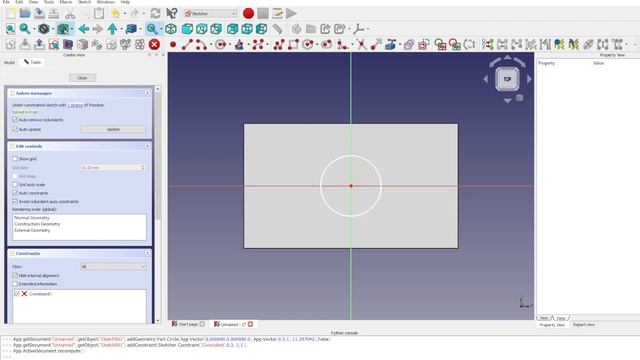Select Construction Geometry in rendering order list
Image resolution: width=640 pixels, height=360 pixels.
tap(37, 224)
